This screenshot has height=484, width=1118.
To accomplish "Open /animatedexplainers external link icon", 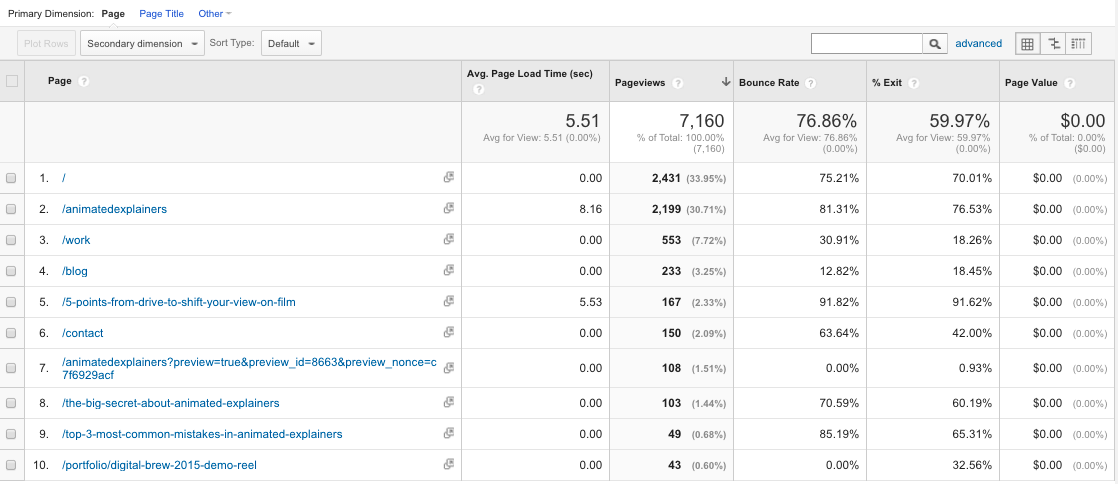I will click(448, 208).
